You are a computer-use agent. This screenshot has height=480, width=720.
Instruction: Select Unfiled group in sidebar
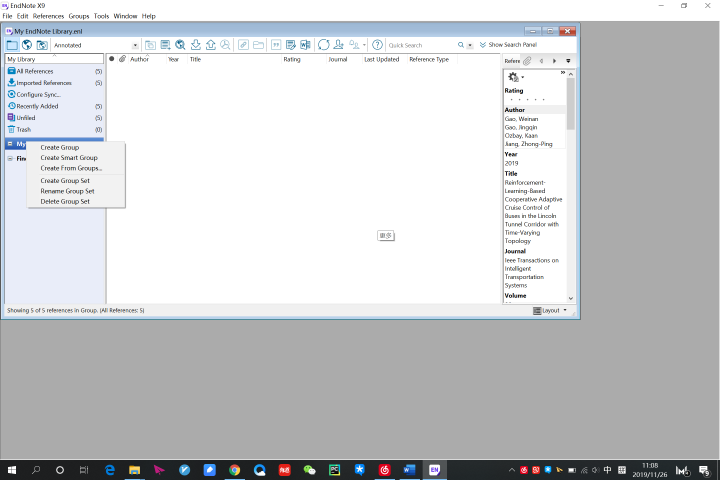(x=55, y=118)
